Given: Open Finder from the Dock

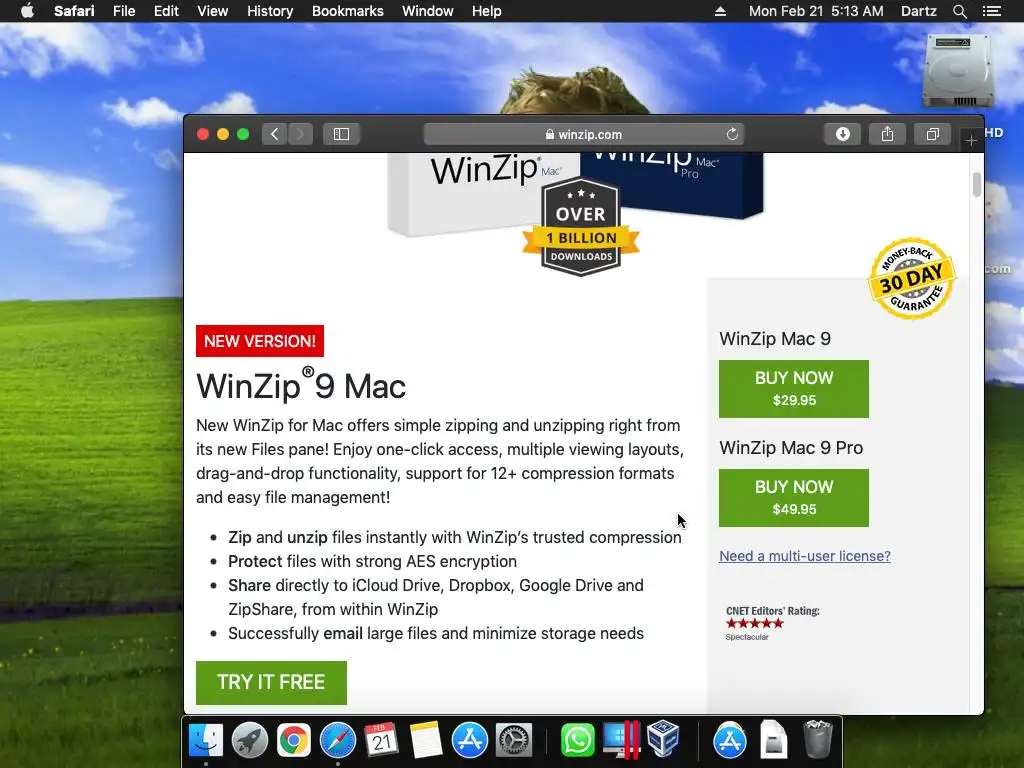Looking at the screenshot, I should (x=206, y=741).
